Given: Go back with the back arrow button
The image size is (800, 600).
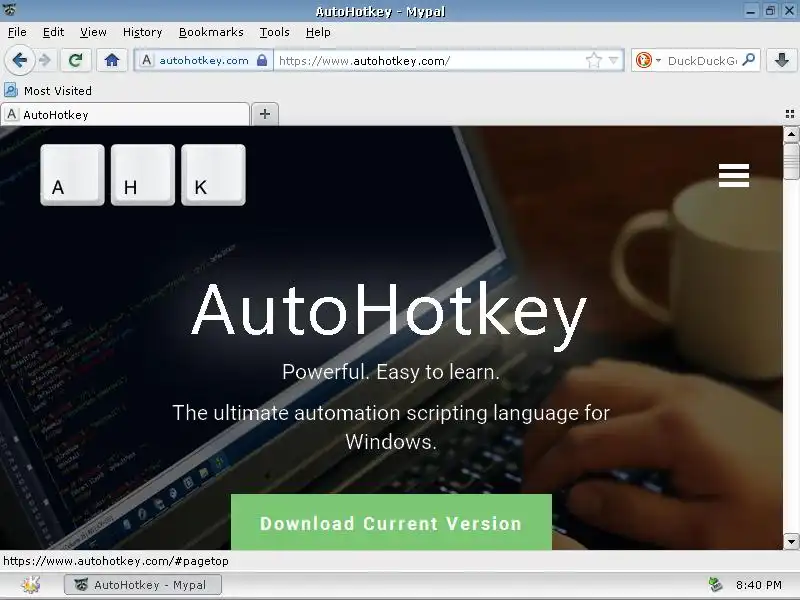Looking at the screenshot, I should point(19,60).
